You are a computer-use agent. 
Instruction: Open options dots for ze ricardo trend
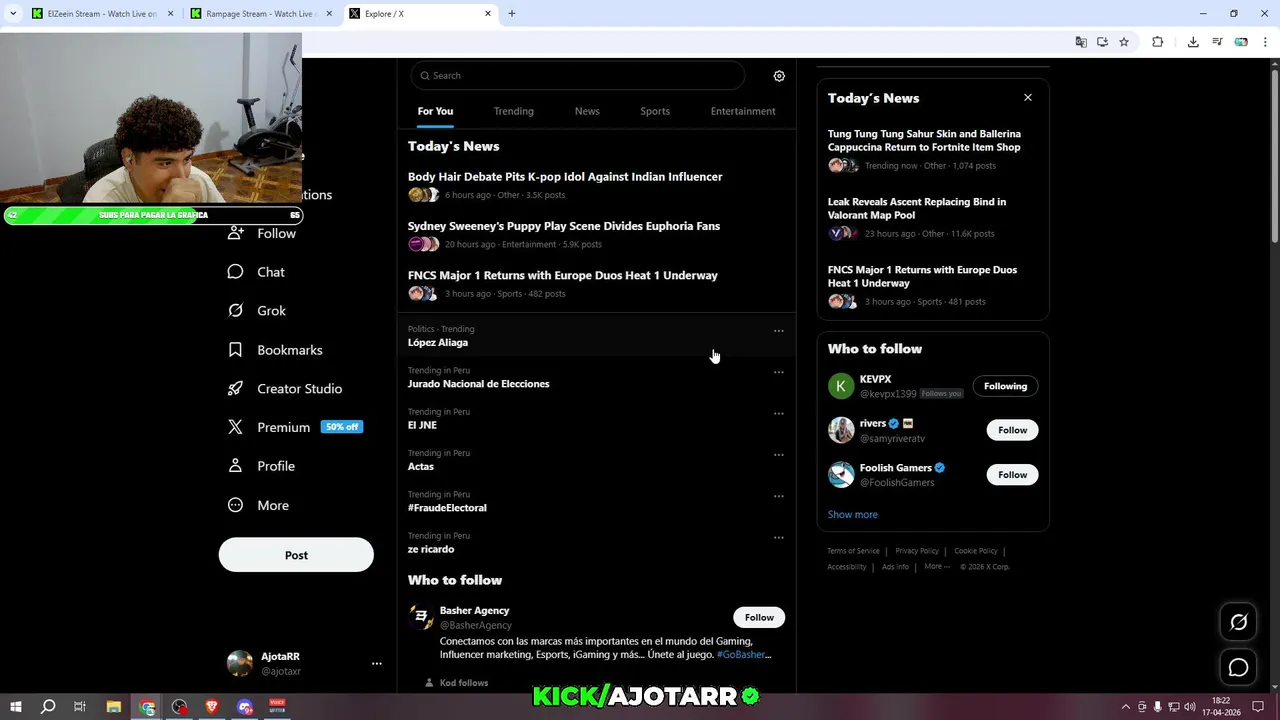[x=778, y=538]
